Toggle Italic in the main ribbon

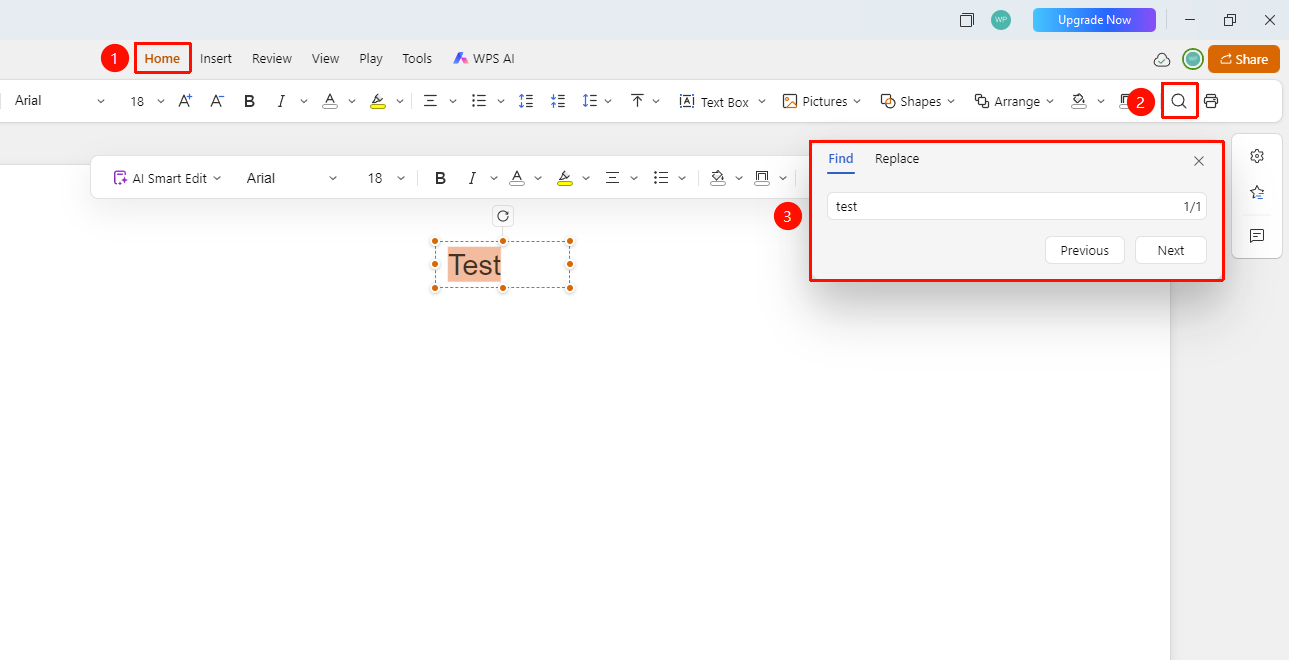(x=281, y=101)
